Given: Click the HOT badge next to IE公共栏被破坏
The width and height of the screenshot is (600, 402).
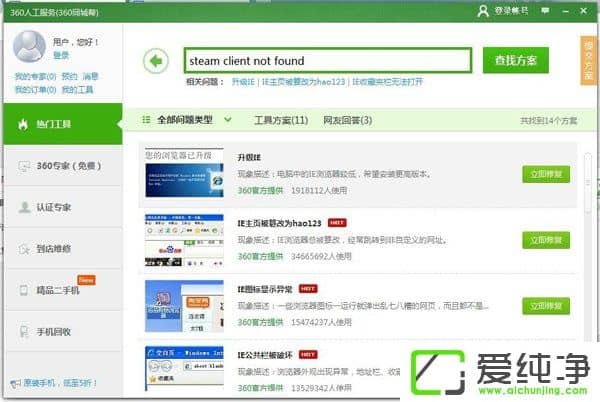Looking at the screenshot, I should 308,355.
